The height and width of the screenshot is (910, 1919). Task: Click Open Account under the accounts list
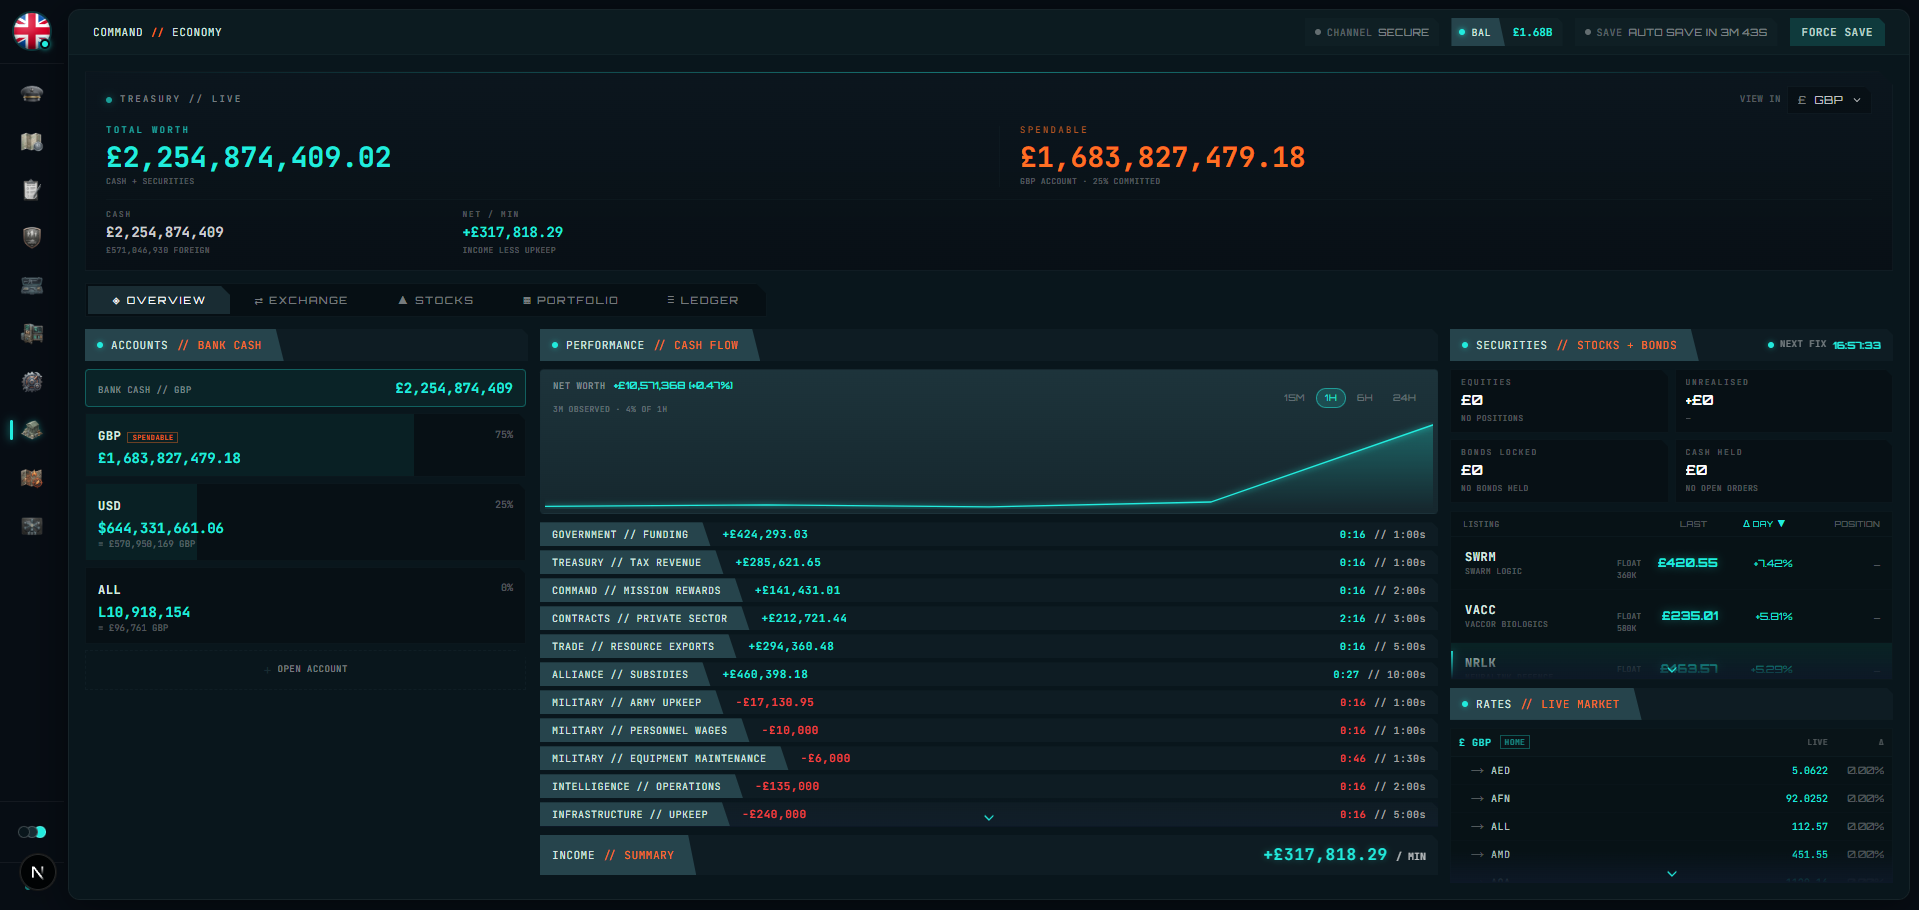306,669
